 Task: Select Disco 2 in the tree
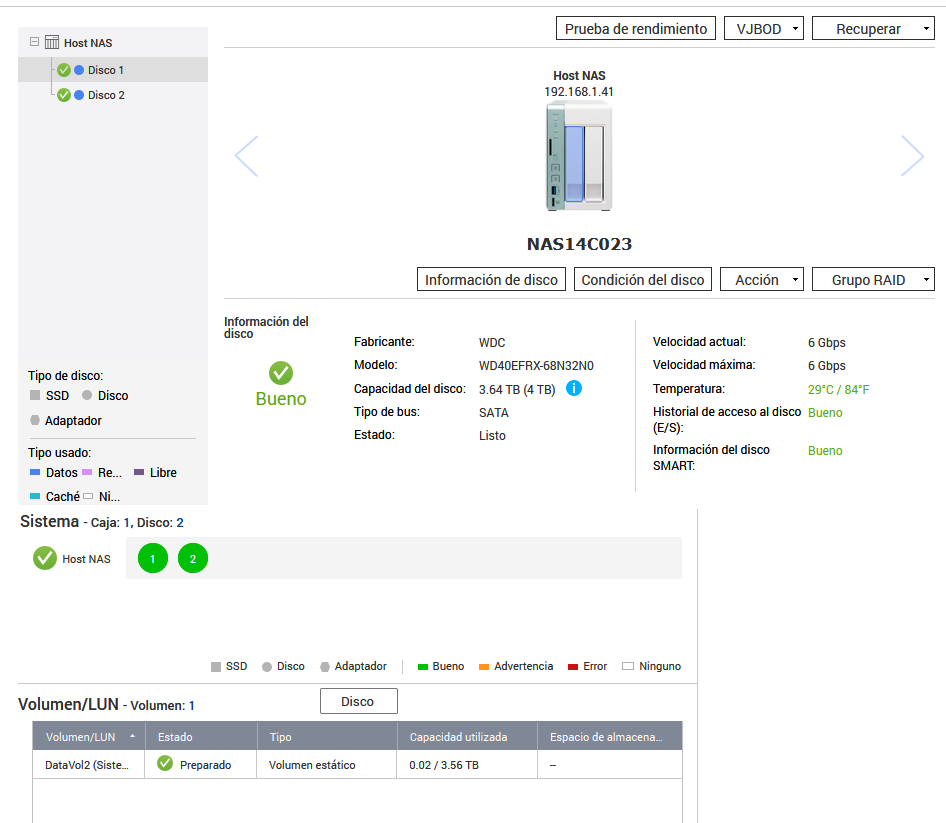click(106, 95)
